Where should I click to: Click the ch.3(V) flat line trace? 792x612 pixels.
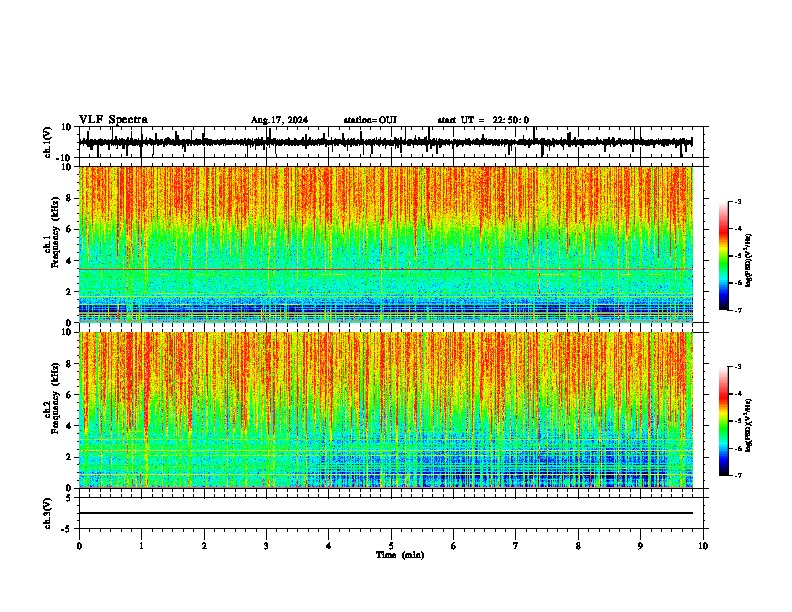pyautogui.click(x=386, y=513)
